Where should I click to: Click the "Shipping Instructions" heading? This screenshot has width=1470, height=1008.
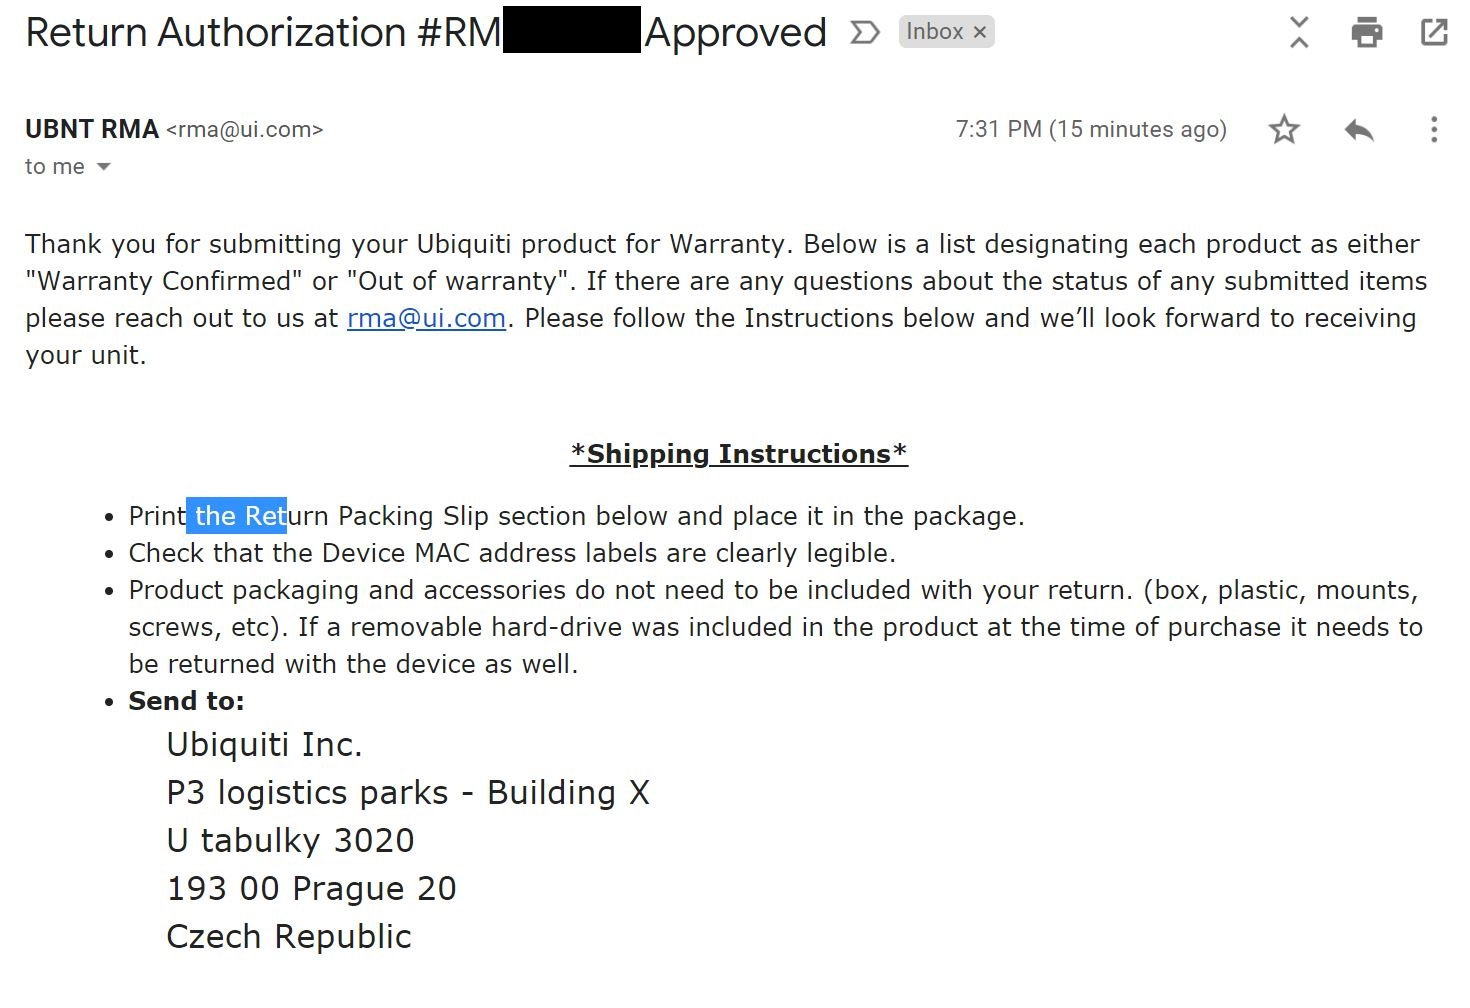[x=738, y=454]
